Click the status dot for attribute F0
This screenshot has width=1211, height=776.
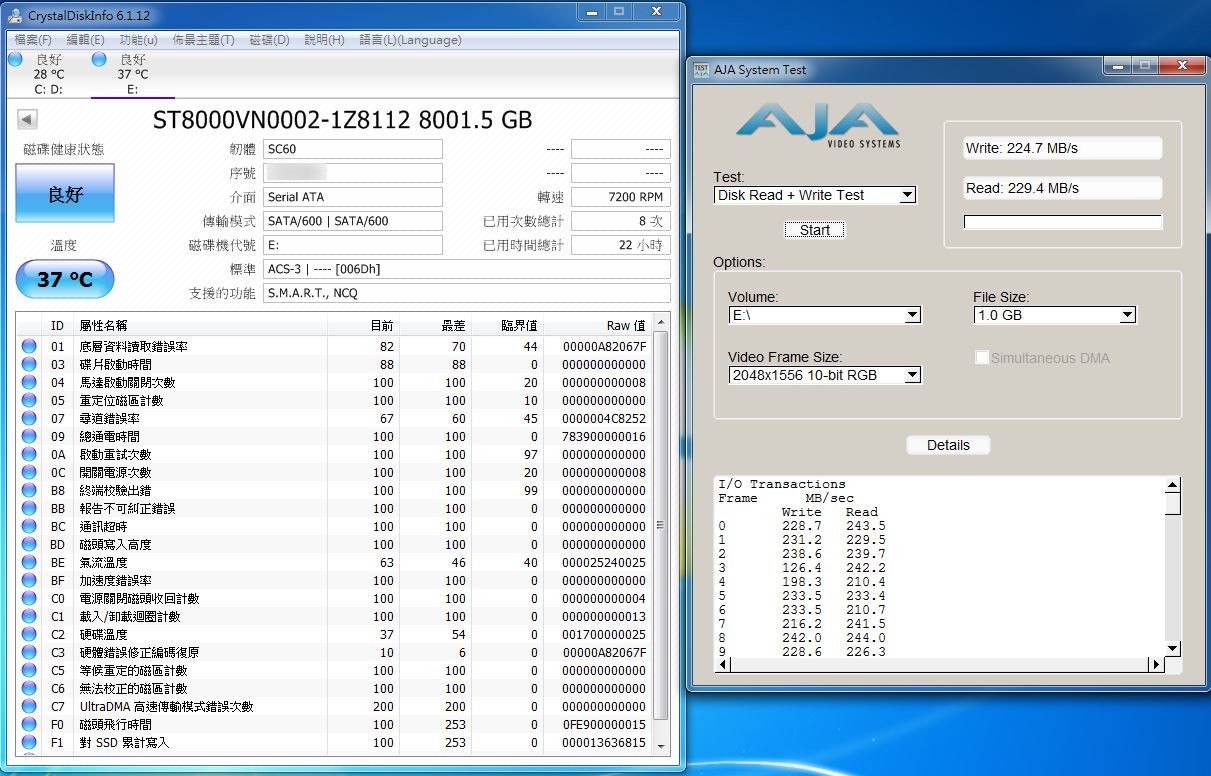point(29,724)
